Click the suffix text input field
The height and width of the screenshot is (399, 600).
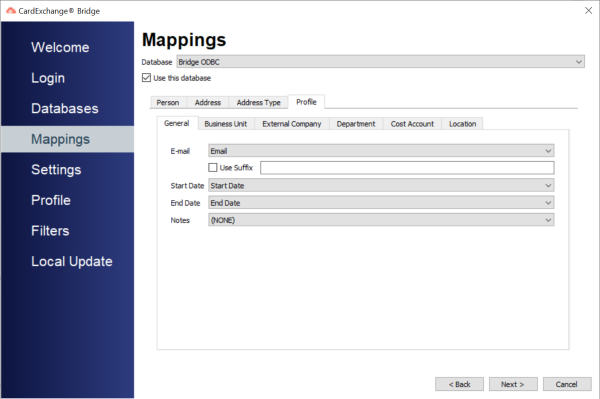click(407, 168)
